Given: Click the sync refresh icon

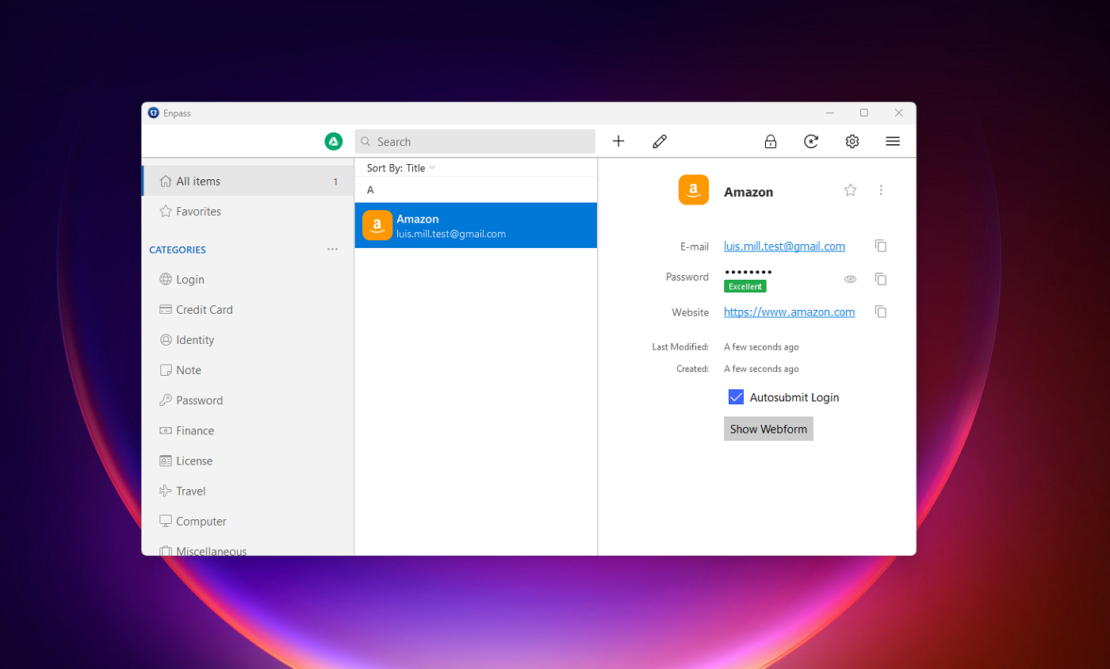Looking at the screenshot, I should pos(811,142).
